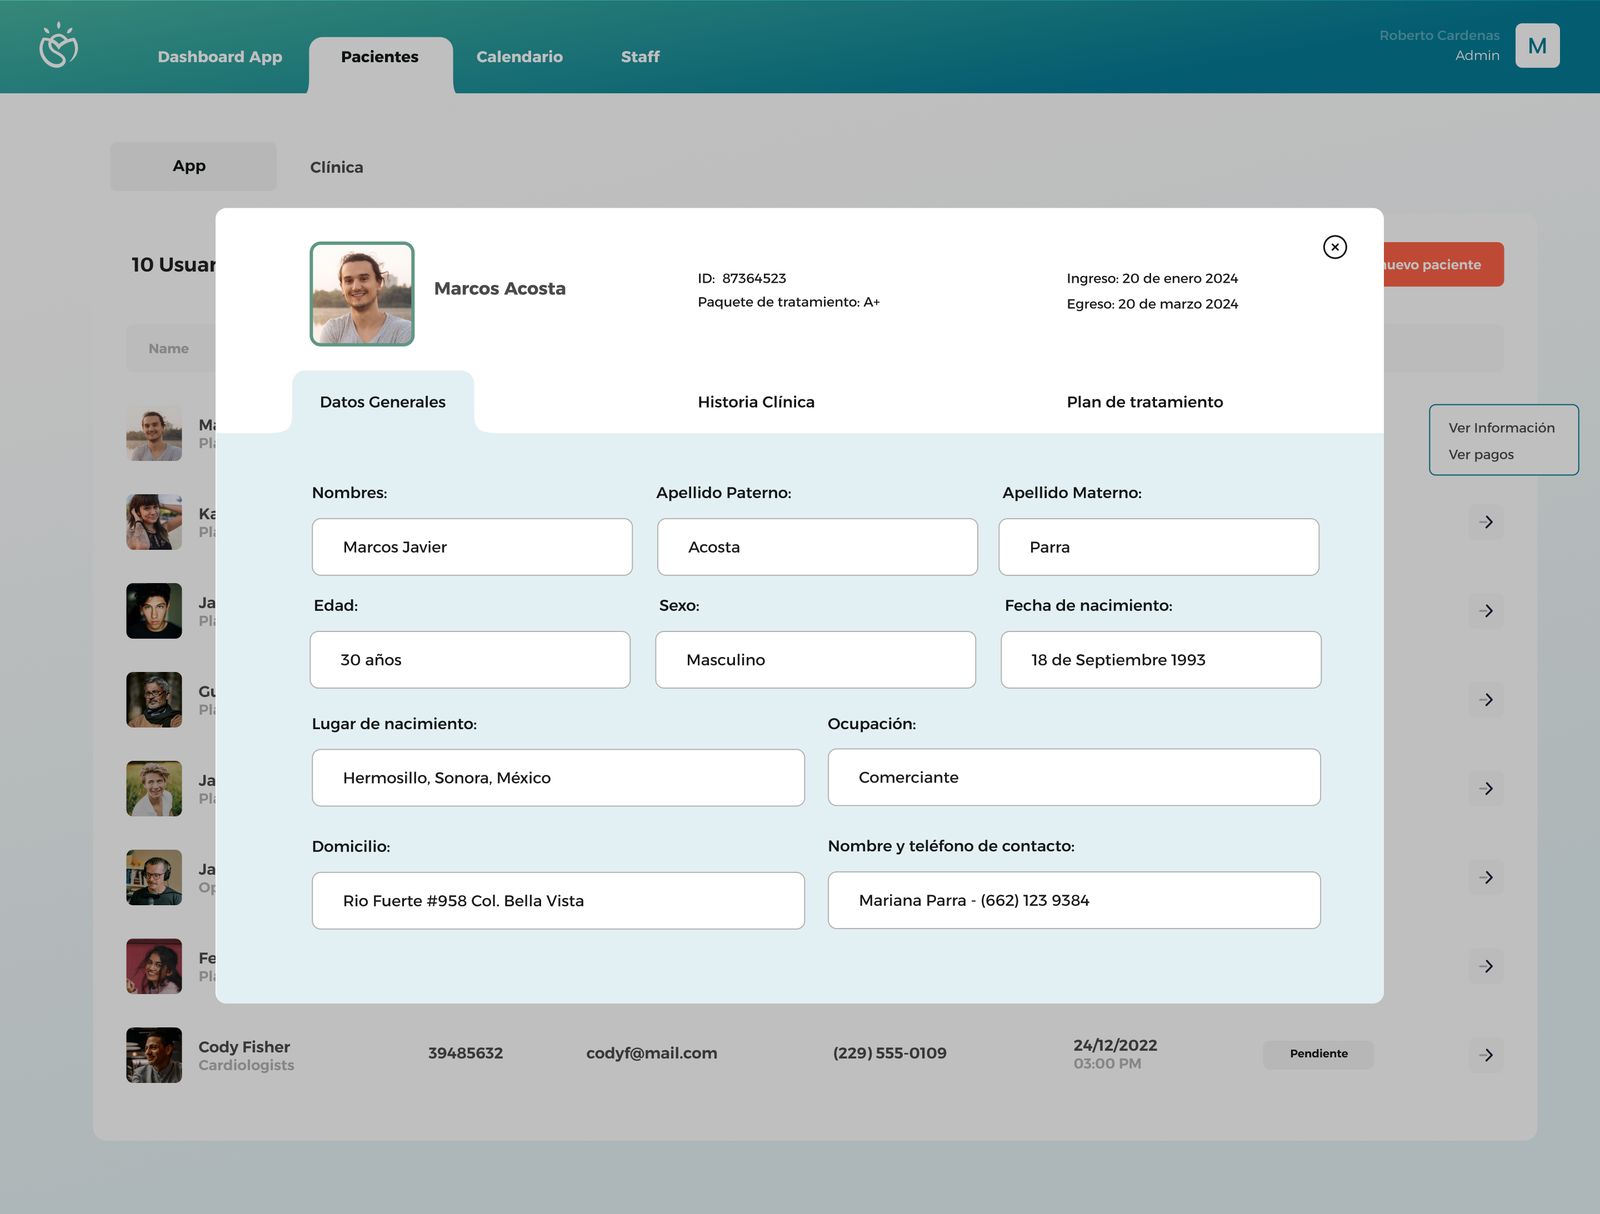The height and width of the screenshot is (1214, 1600).
Task: Click Ver Información menu option
Action: (1501, 428)
